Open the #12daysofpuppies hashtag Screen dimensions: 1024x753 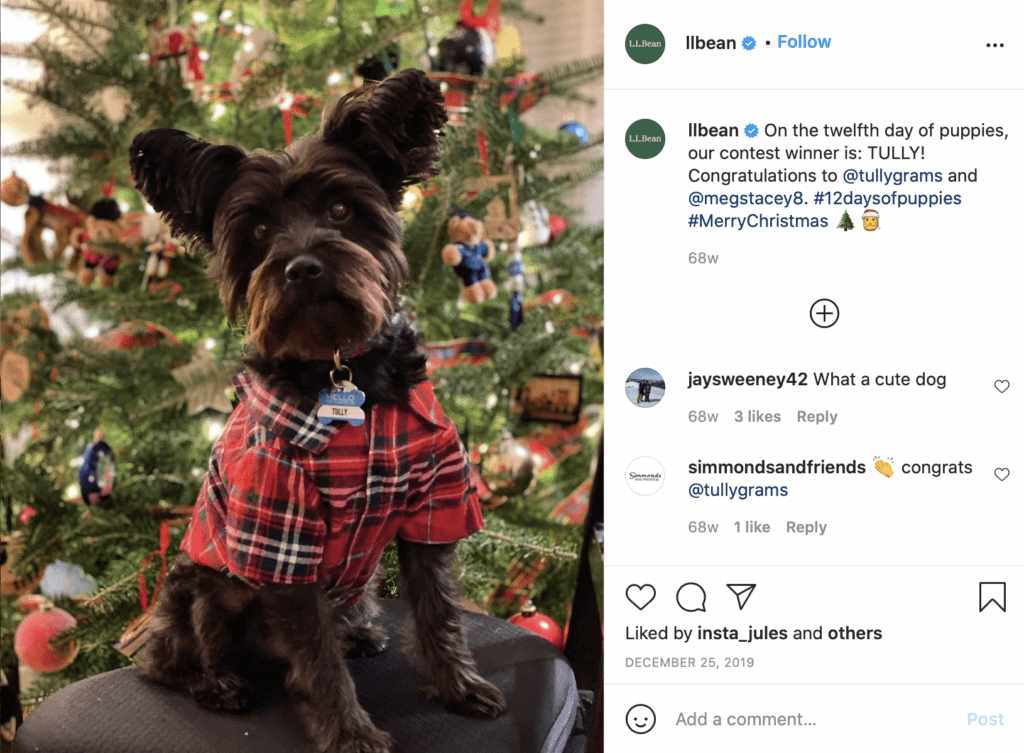[x=888, y=198]
